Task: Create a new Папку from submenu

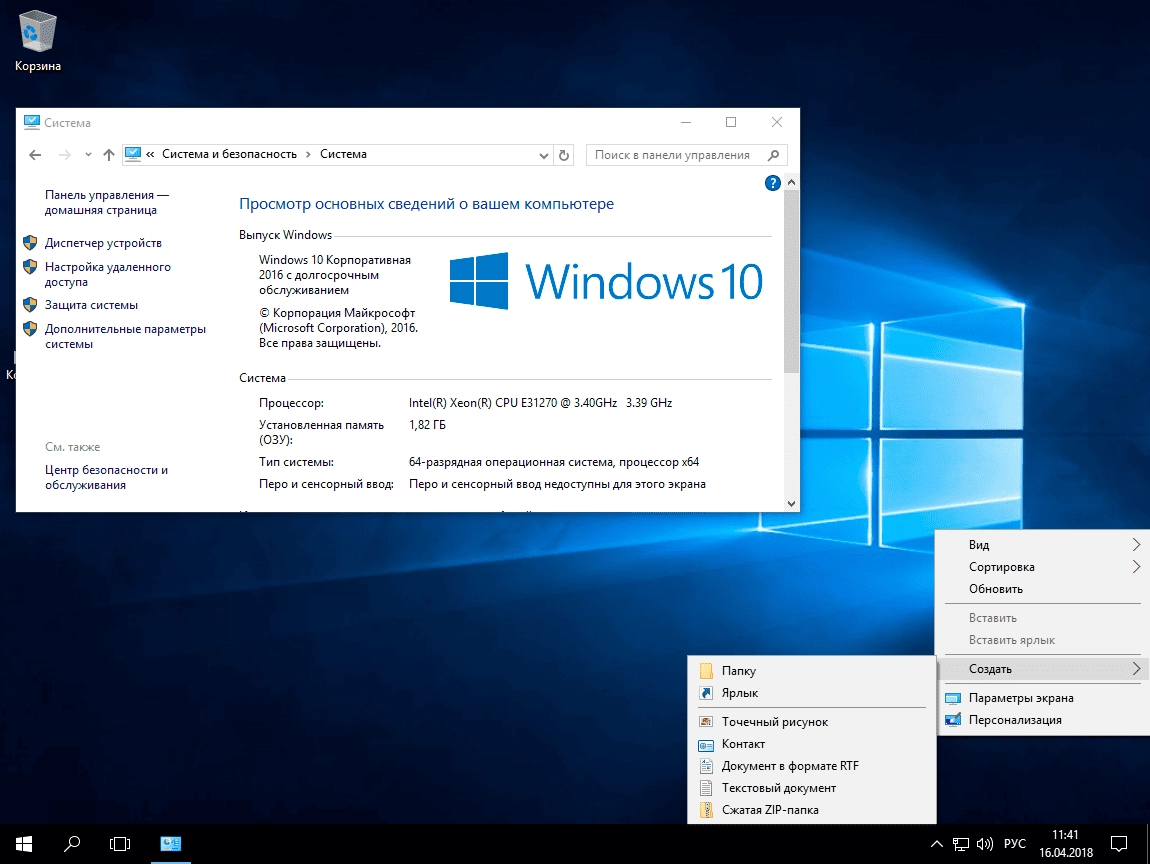Action: click(811, 670)
